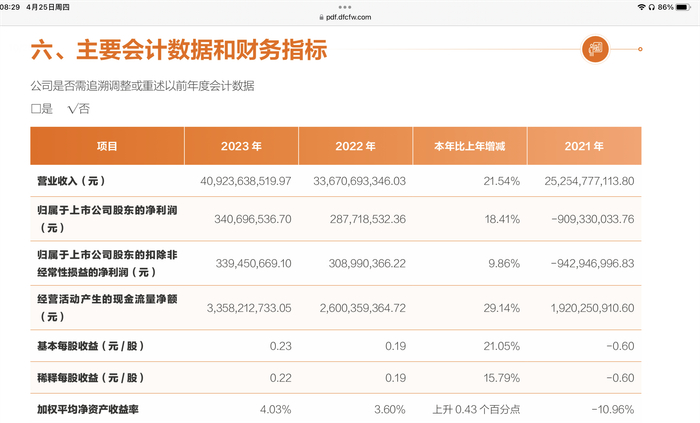Tap the 2021年 column header
The image size is (700, 423).
pos(584,146)
